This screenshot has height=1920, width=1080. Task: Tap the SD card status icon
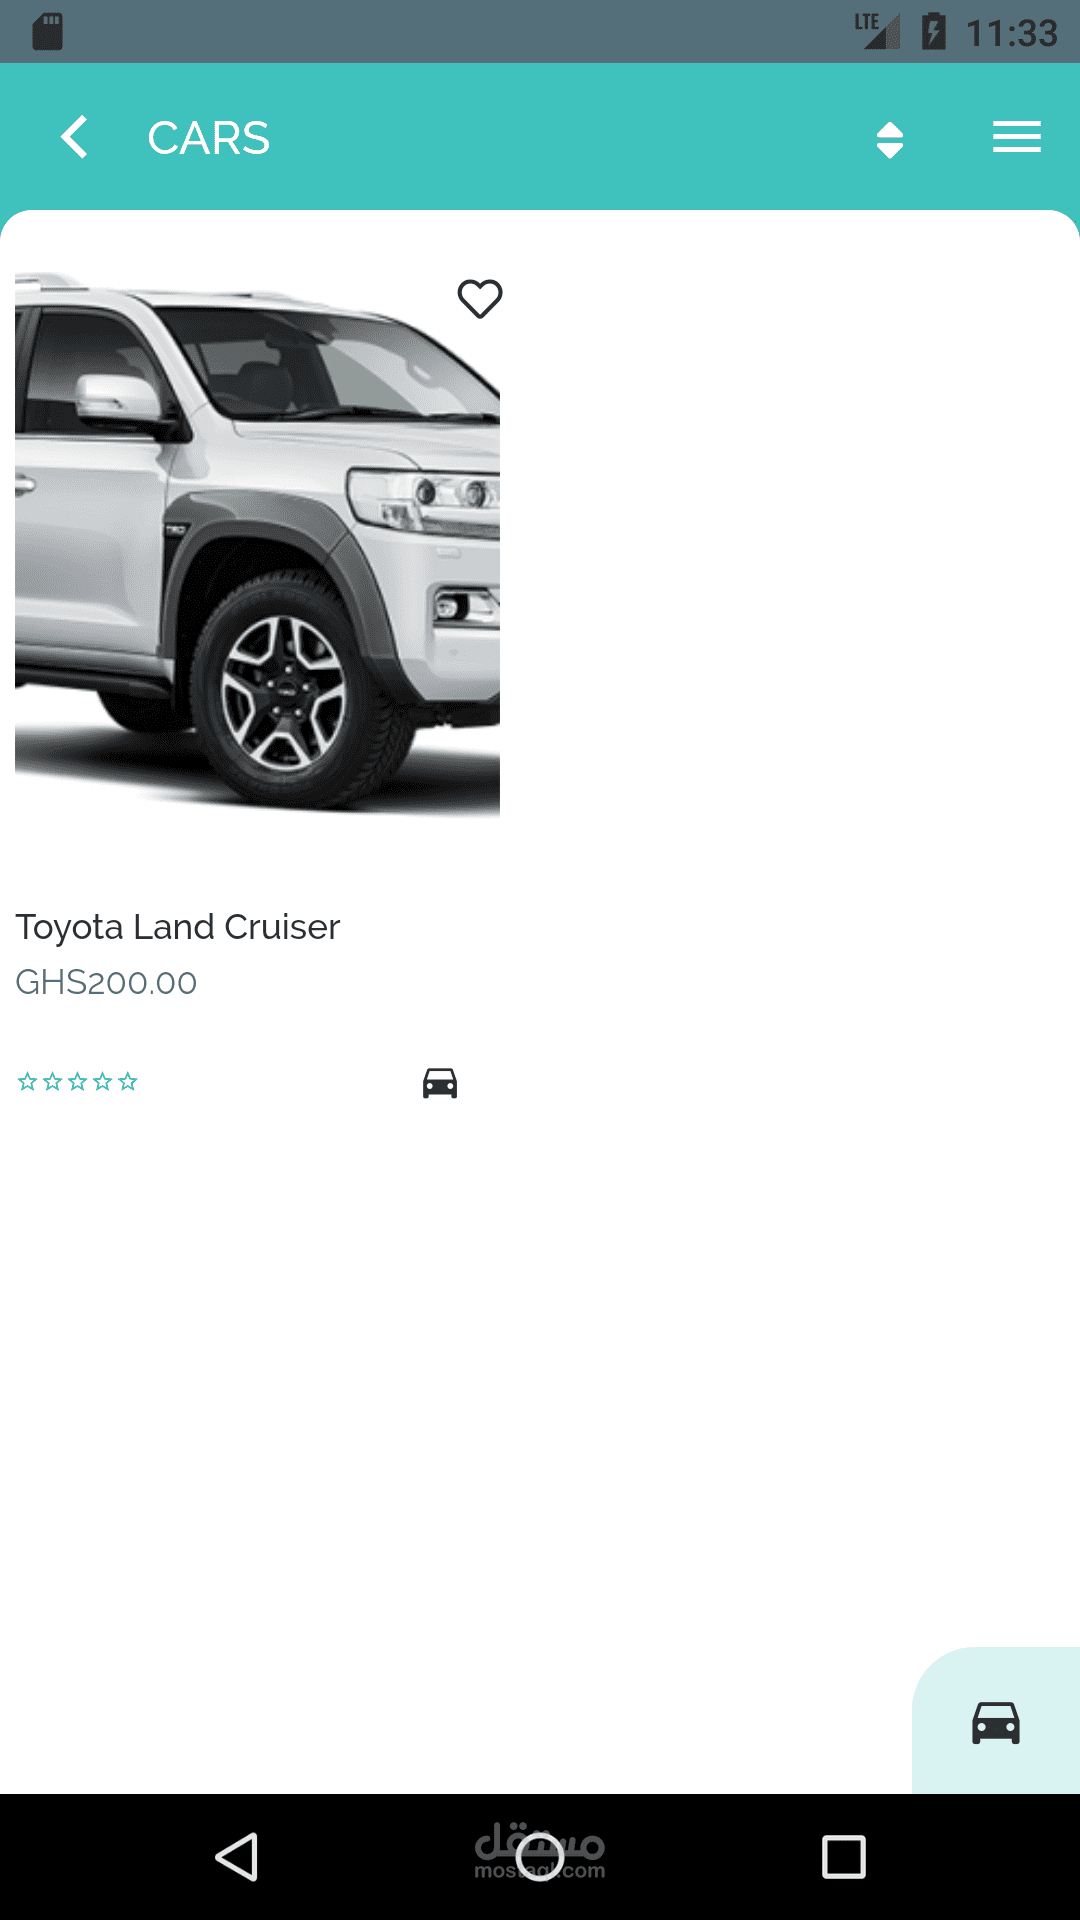47,32
